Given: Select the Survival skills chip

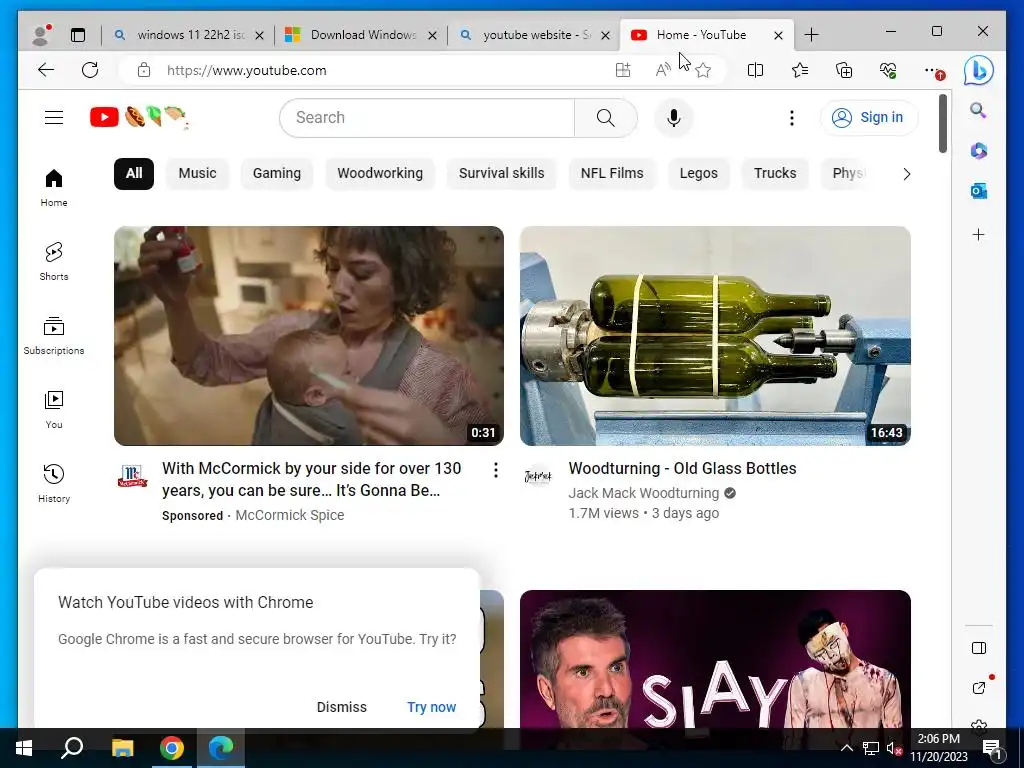Looking at the screenshot, I should point(502,174).
